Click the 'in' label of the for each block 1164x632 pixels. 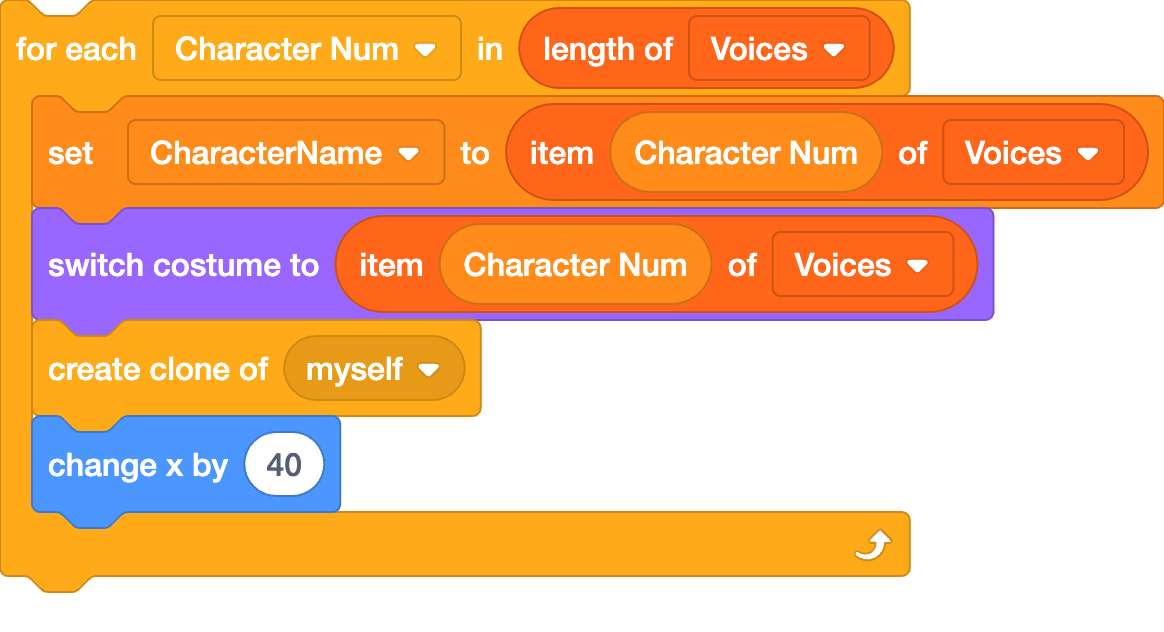click(489, 49)
